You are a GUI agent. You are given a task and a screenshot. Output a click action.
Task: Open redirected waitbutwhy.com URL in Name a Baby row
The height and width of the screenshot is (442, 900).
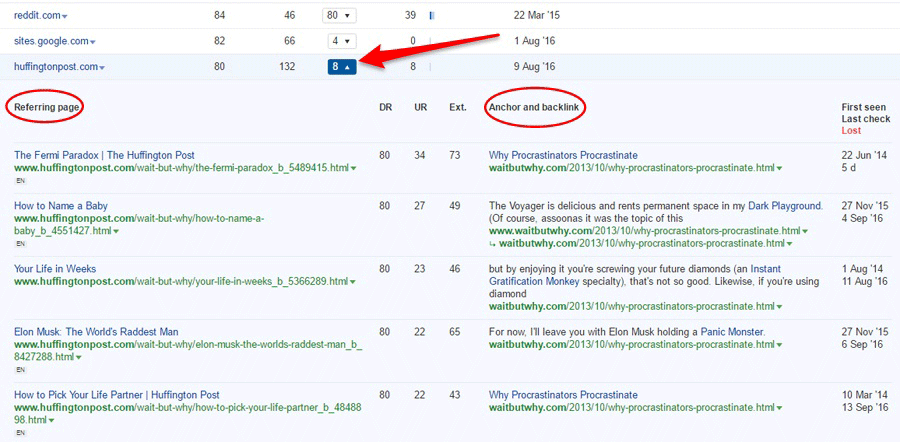click(x=641, y=243)
